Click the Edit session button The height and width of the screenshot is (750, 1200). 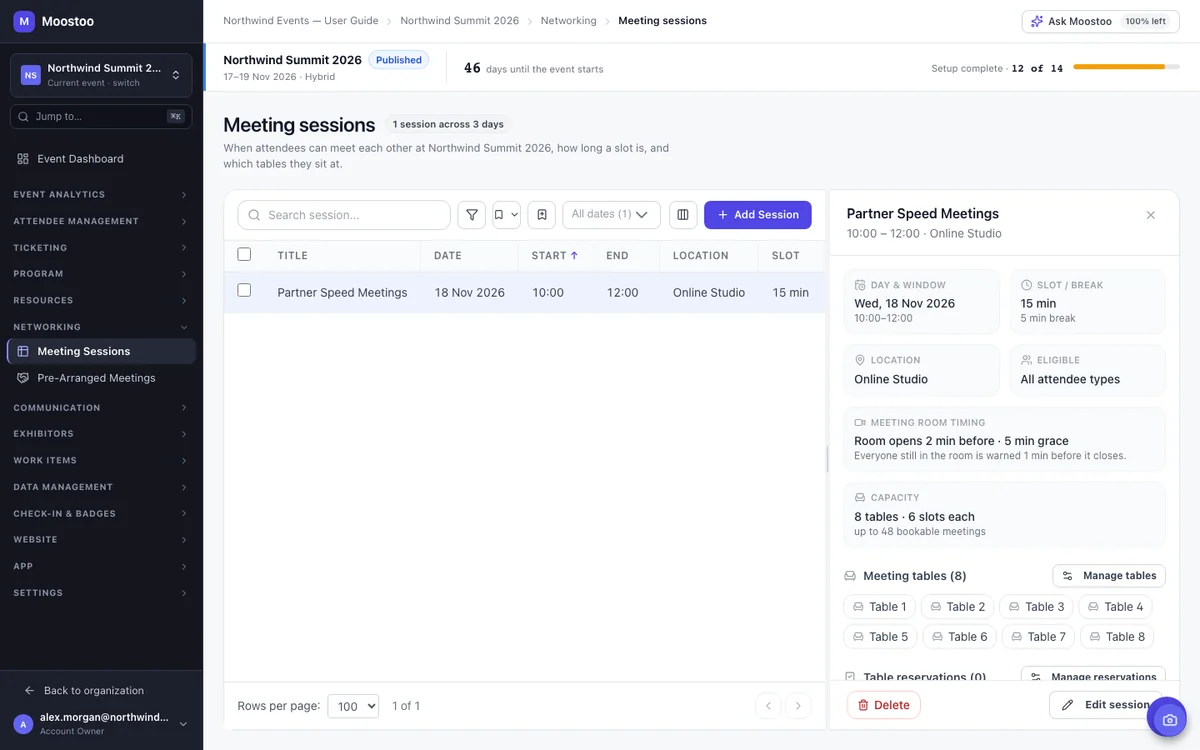[x=1106, y=705]
